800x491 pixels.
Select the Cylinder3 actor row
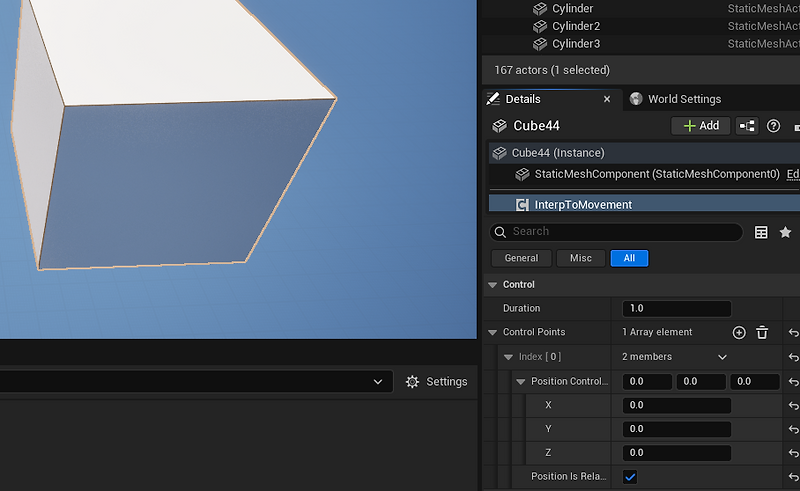(x=641, y=44)
